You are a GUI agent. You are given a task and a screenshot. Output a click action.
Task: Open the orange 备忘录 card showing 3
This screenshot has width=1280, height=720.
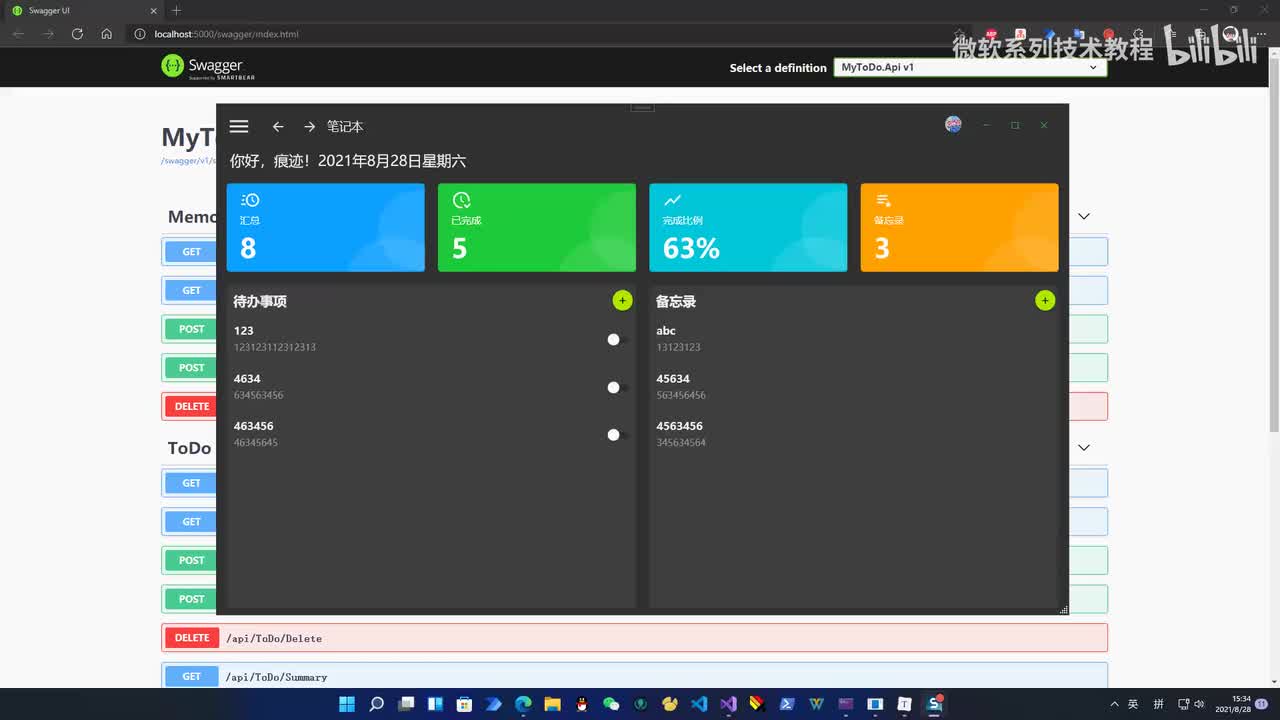pyautogui.click(x=959, y=227)
